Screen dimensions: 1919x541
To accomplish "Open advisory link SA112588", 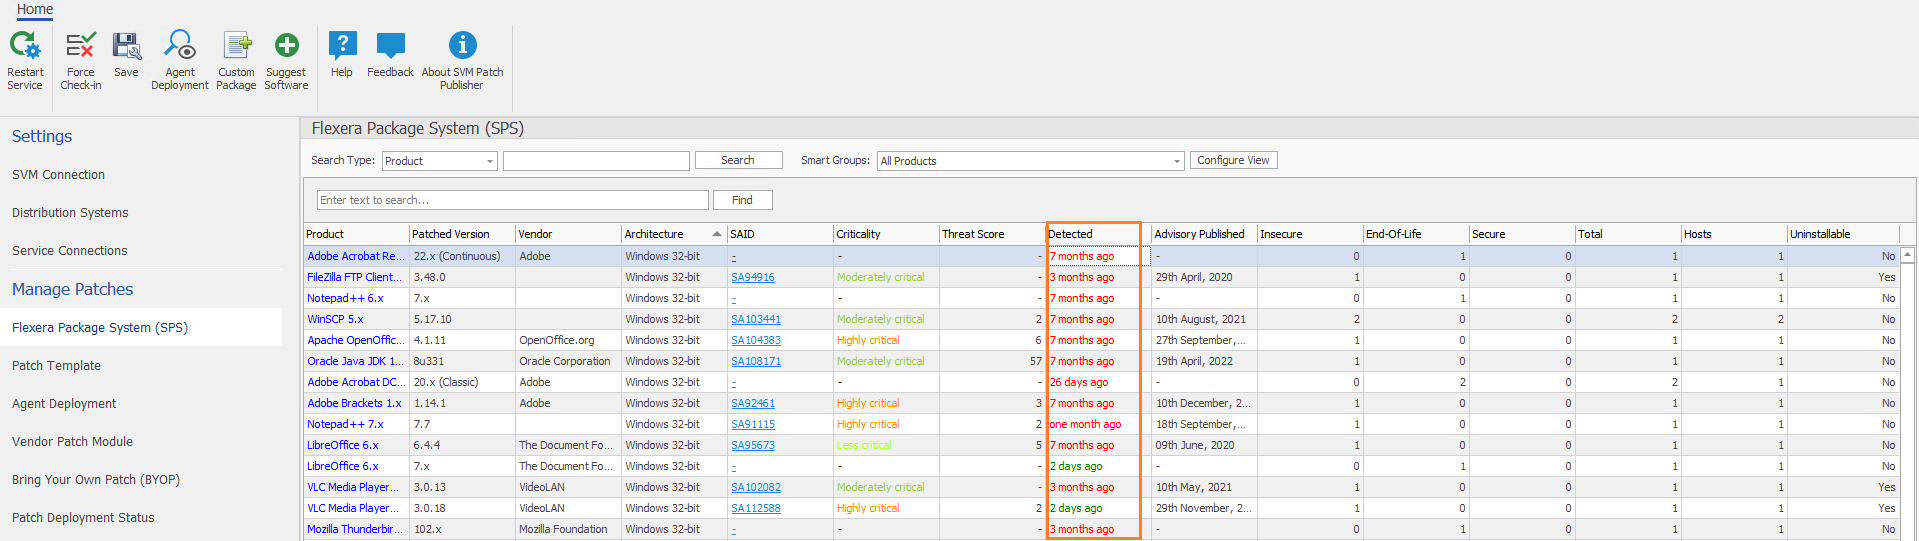I will tap(756, 508).
